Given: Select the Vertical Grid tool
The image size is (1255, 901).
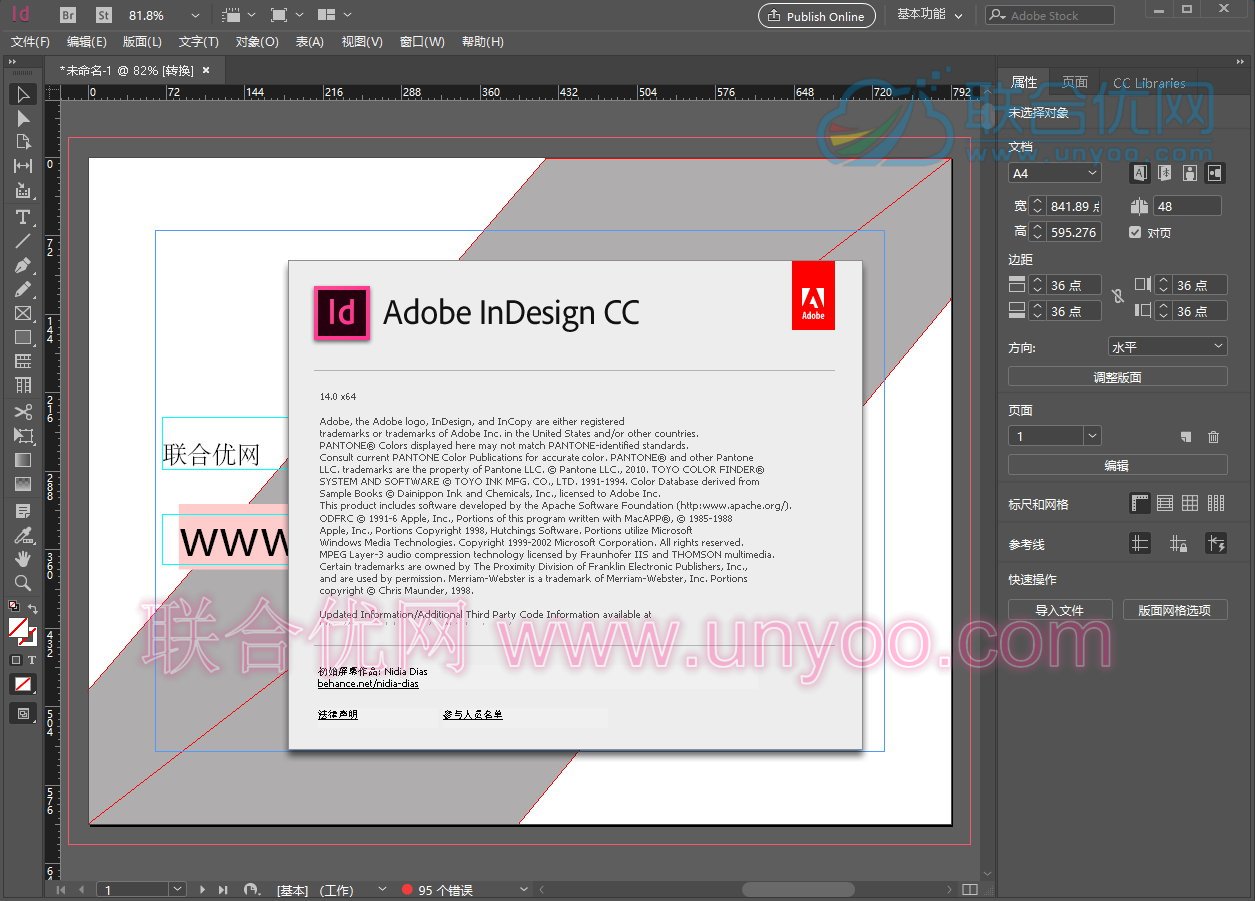Looking at the screenshot, I should coord(23,385).
